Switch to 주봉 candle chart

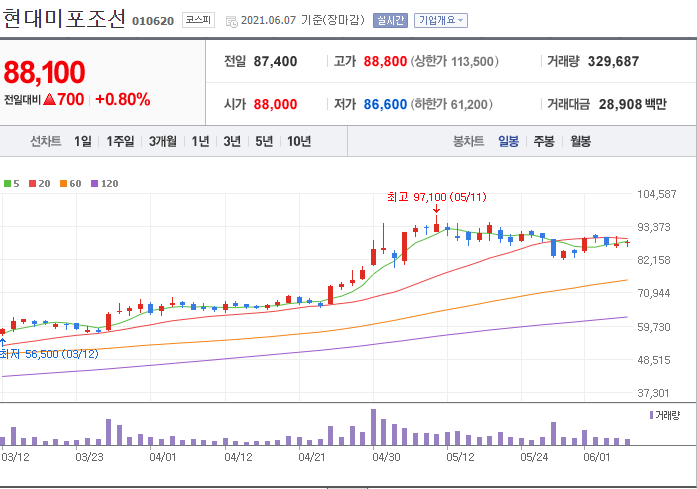(544, 141)
